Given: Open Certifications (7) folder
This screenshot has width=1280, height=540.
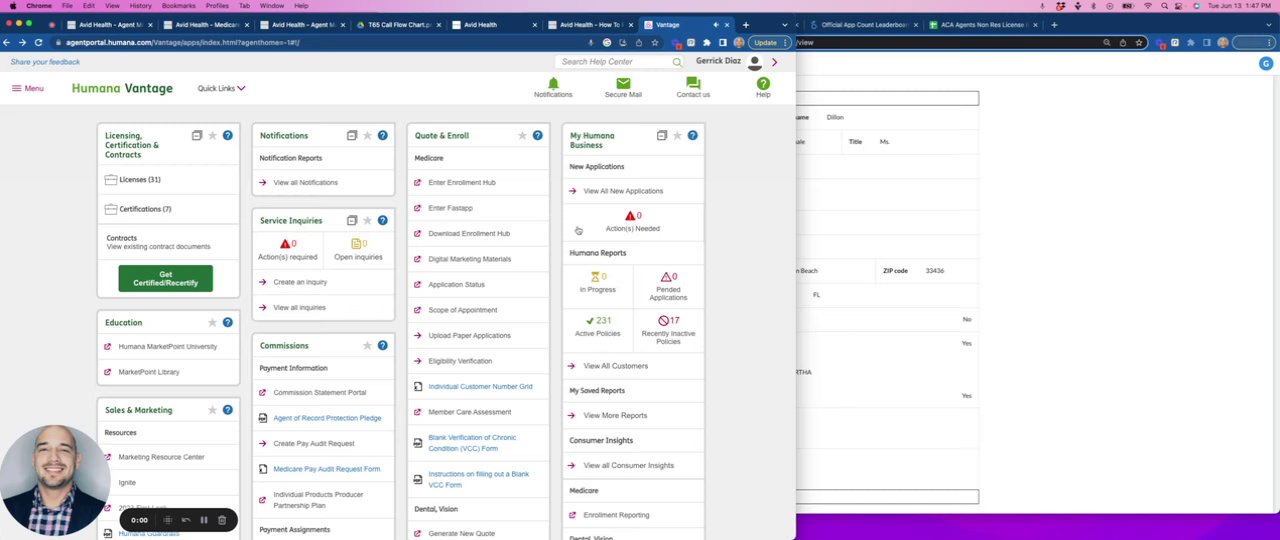Looking at the screenshot, I should pos(138,209).
